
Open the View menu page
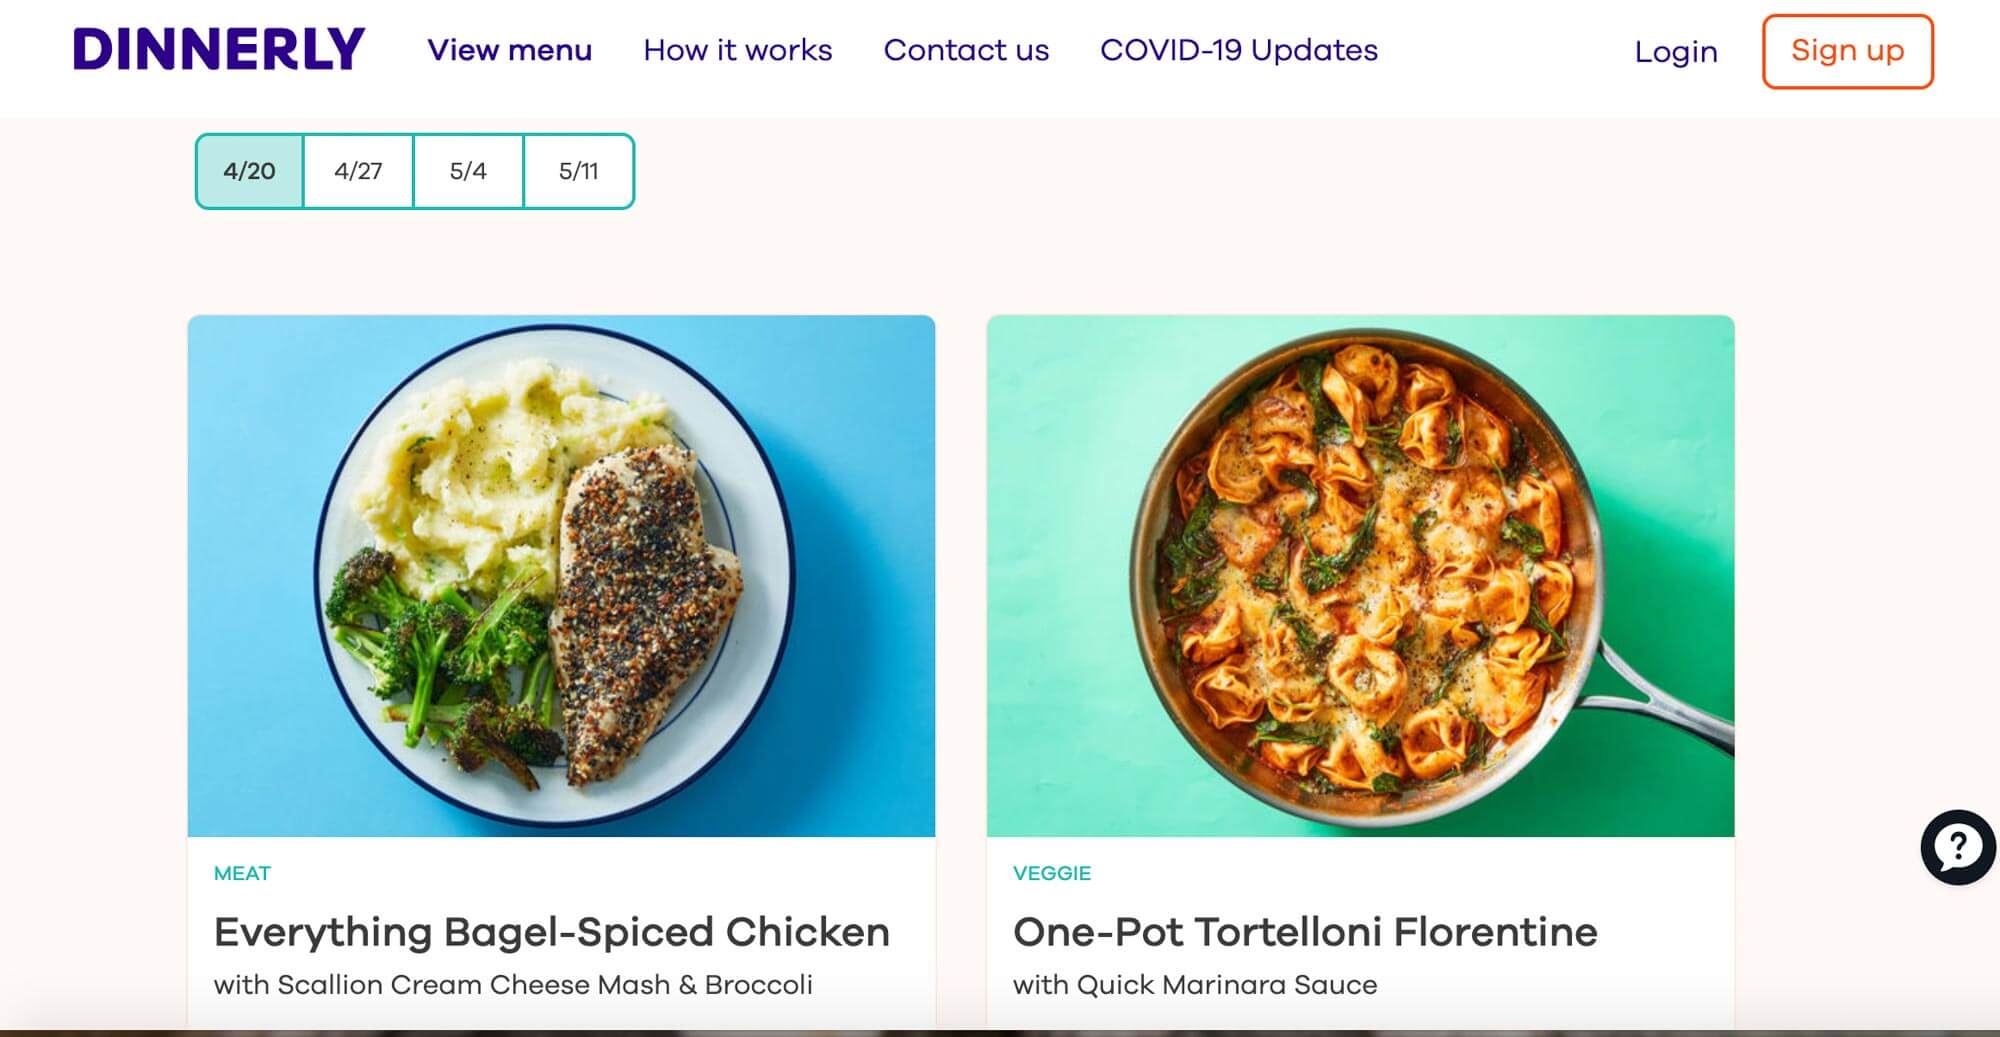(510, 50)
